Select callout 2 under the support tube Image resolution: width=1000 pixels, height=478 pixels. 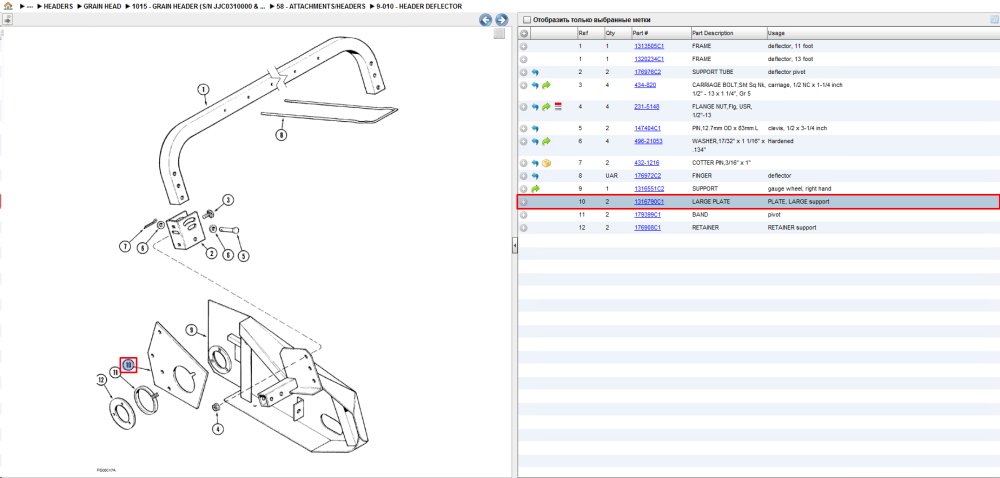pos(210,253)
